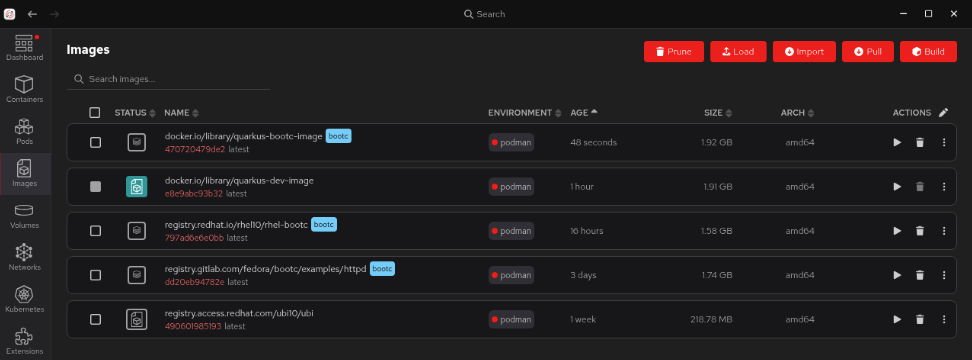Screen dimensions: 972x360
Task: Switch to the Dashboard view
Action: 25,48
